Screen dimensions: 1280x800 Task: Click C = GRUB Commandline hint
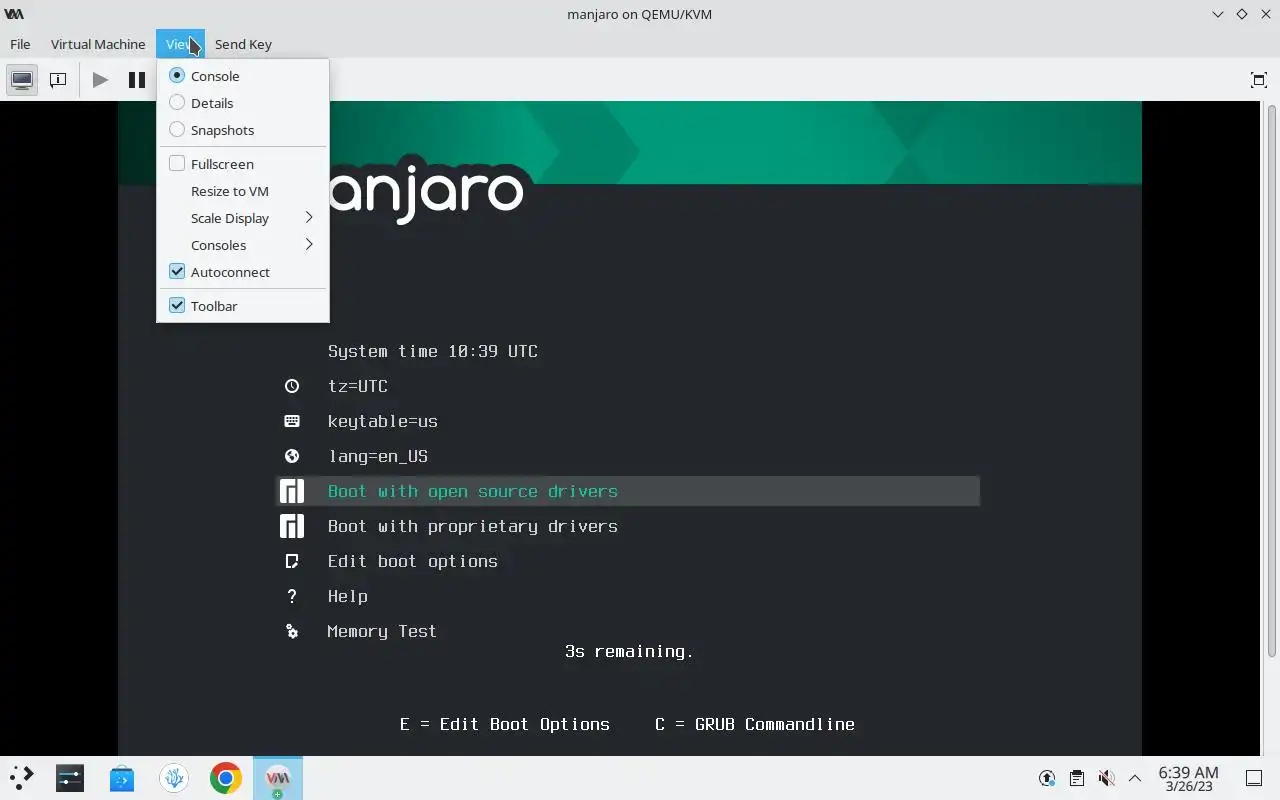[x=755, y=724]
